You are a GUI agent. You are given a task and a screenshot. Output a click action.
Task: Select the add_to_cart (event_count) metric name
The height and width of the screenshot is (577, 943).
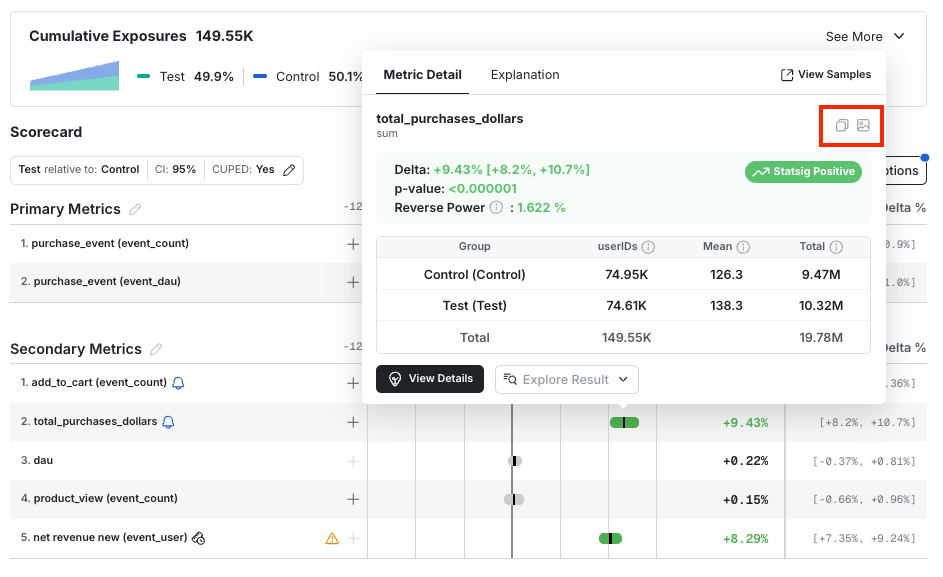pos(99,382)
